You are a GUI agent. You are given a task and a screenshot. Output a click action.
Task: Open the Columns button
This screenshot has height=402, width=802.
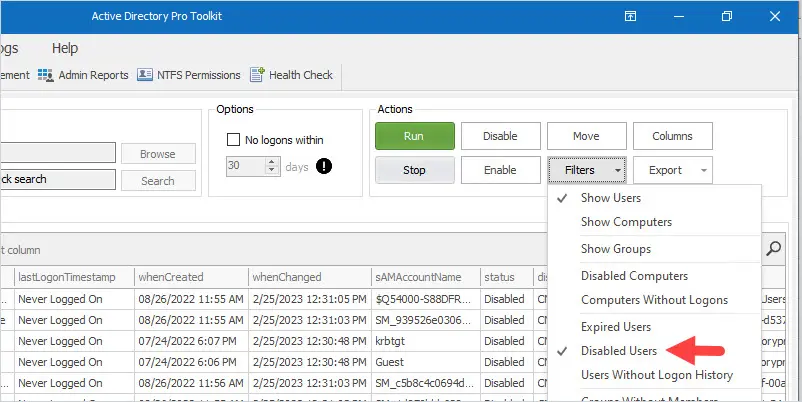click(x=673, y=136)
